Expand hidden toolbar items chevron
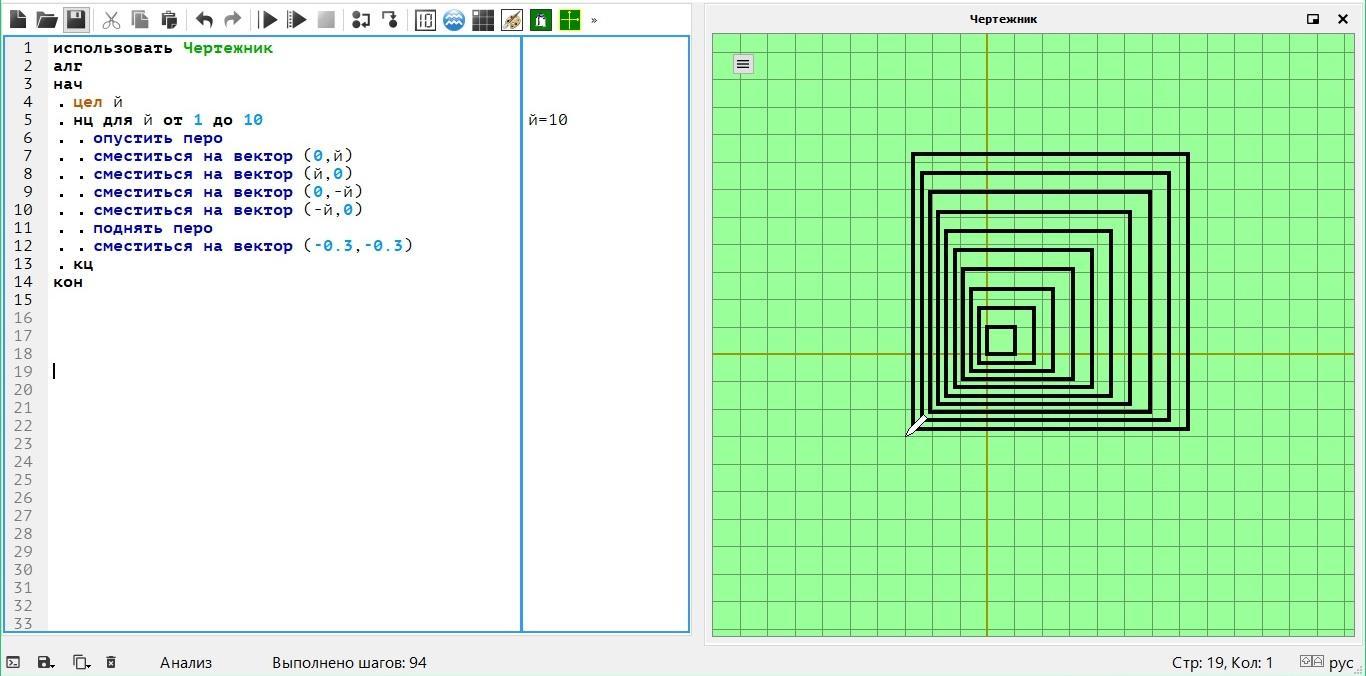The width and height of the screenshot is (1366, 676). point(594,19)
